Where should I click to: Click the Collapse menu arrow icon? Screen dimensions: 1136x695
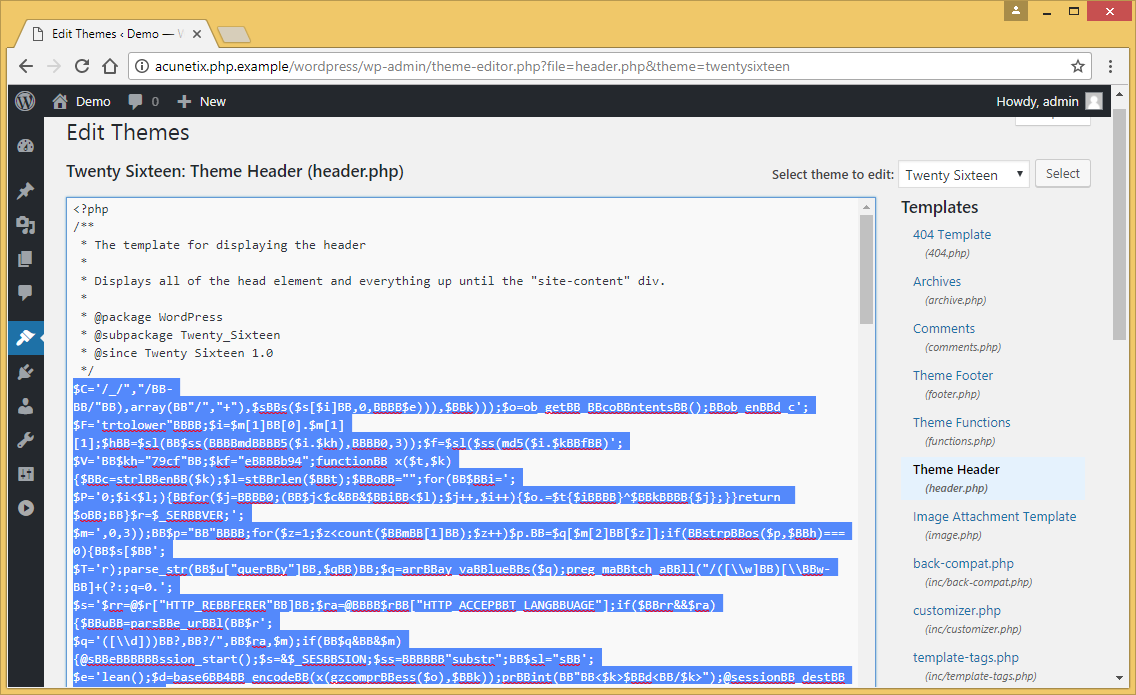(x=25, y=508)
